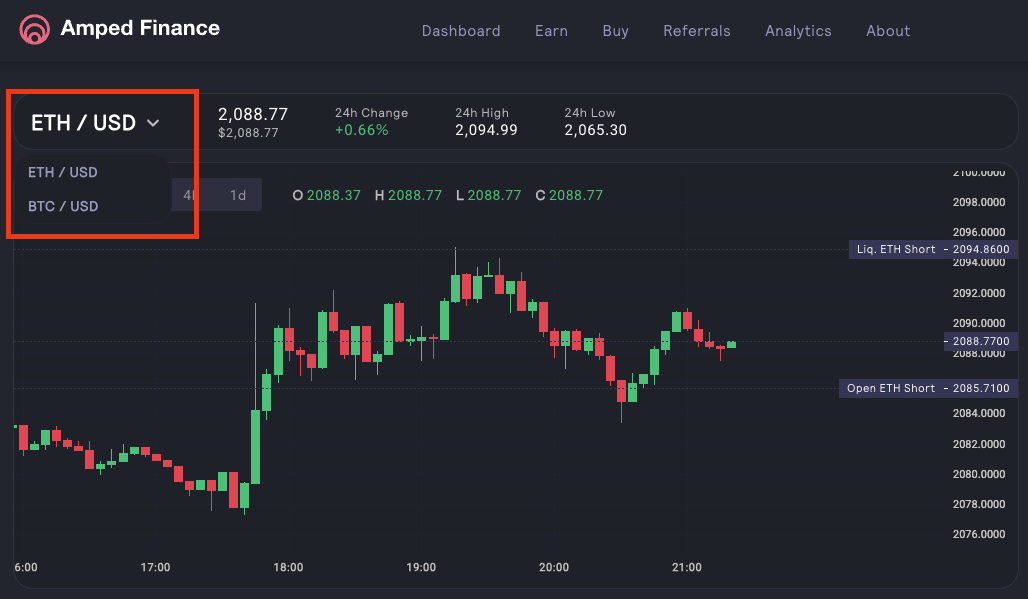The width and height of the screenshot is (1028, 599).
Task: Click the Liq. ETH Short price label
Action: coord(932,249)
